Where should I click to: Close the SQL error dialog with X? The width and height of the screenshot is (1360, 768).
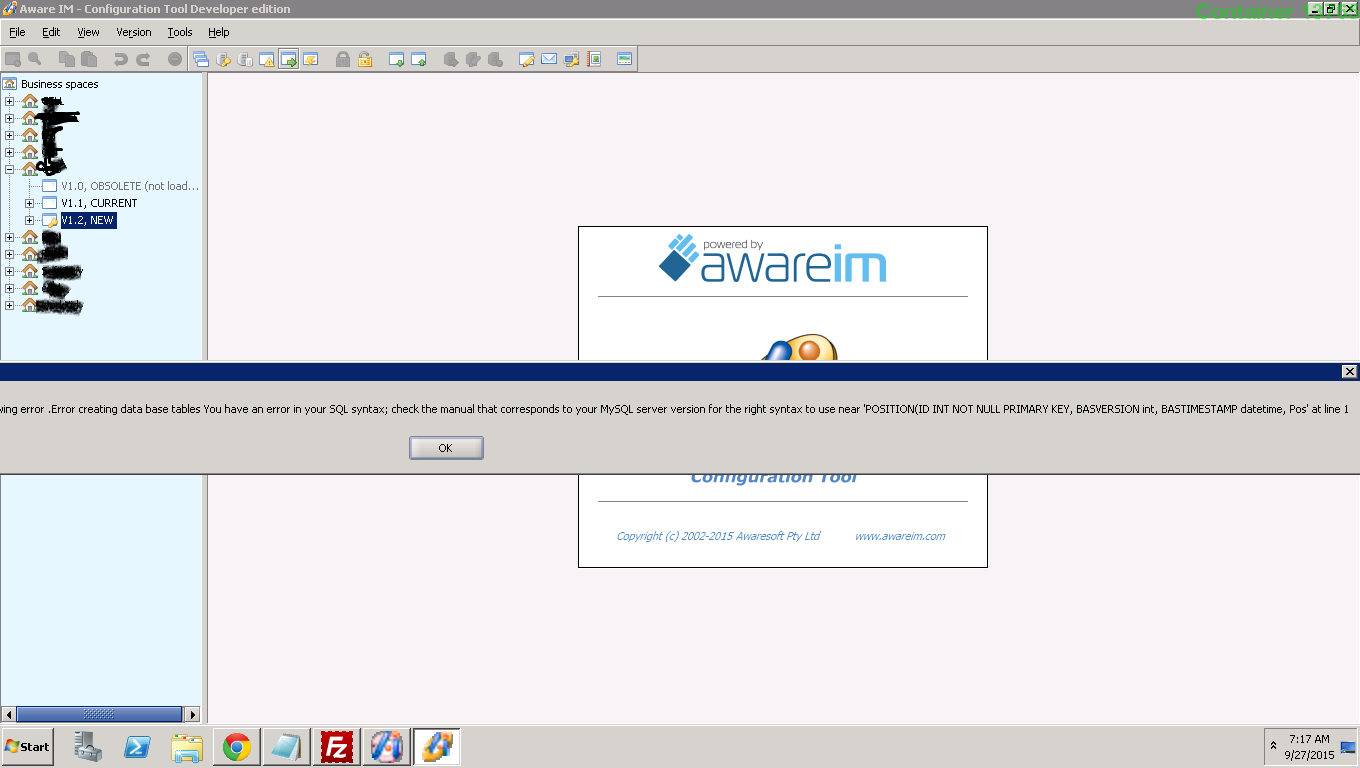(x=1349, y=371)
